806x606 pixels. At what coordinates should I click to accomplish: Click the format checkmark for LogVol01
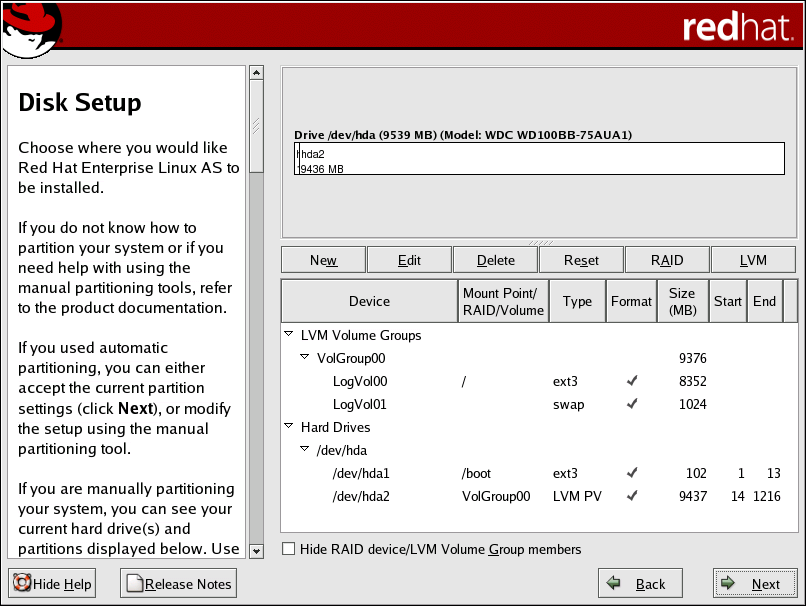631,404
